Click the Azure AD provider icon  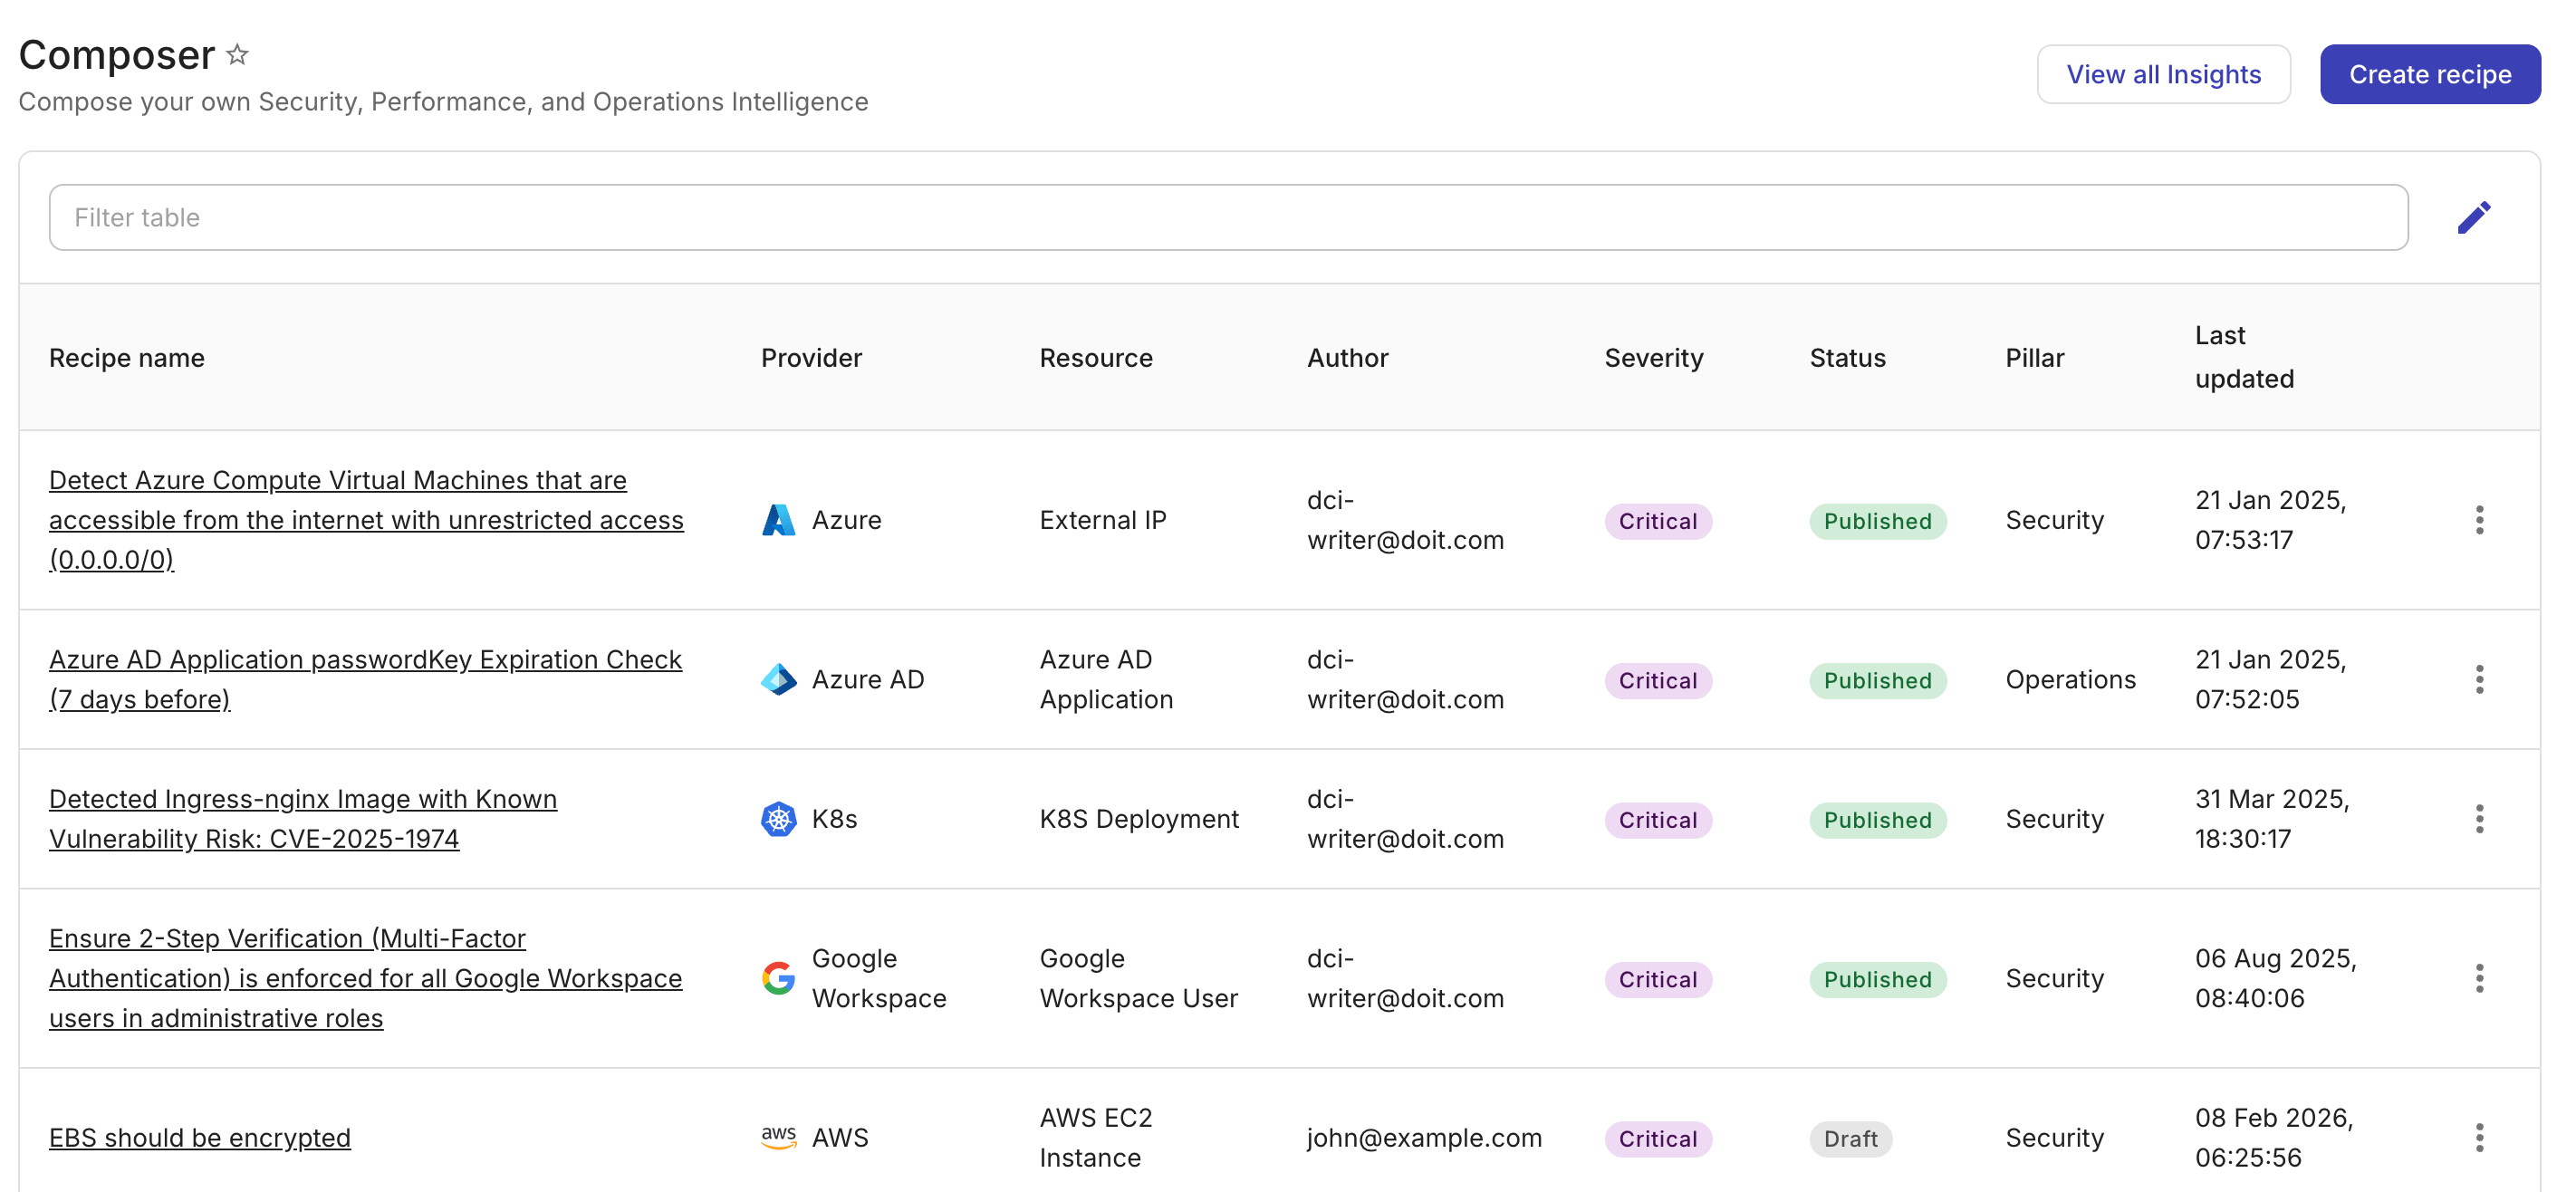777,679
